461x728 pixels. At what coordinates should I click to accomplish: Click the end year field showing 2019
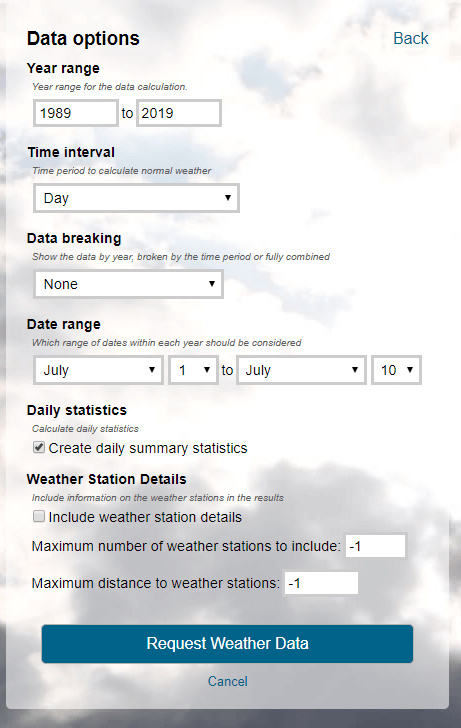tap(179, 113)
